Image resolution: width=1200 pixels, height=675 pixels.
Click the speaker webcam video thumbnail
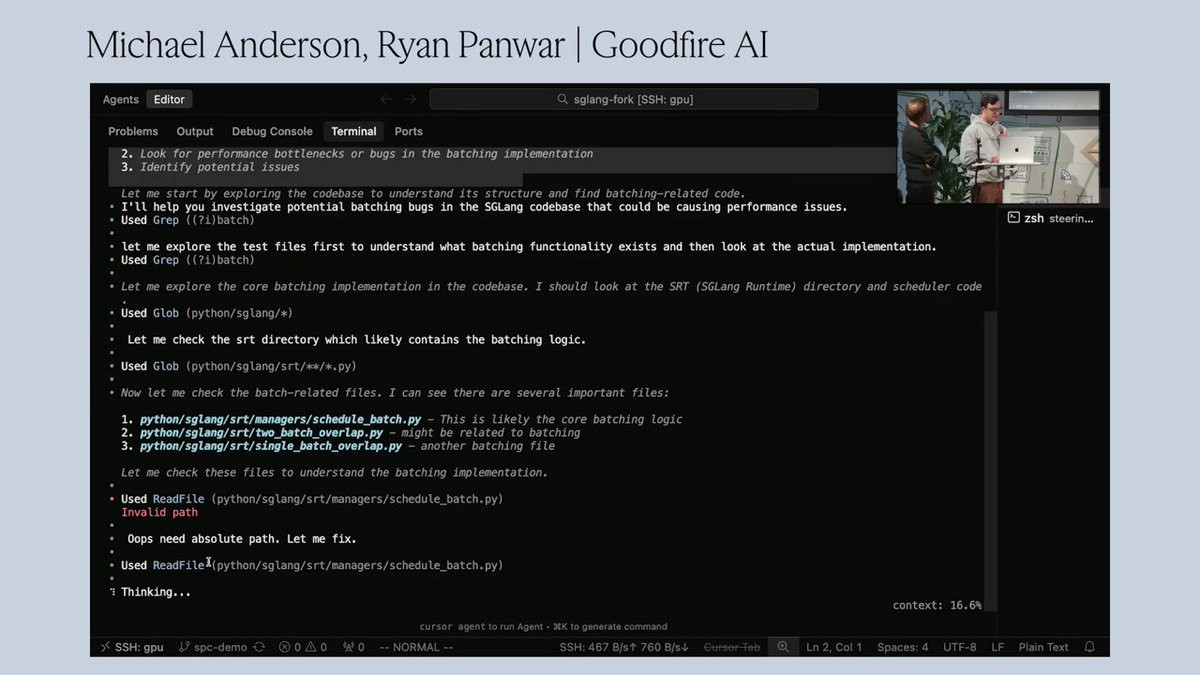998,147
